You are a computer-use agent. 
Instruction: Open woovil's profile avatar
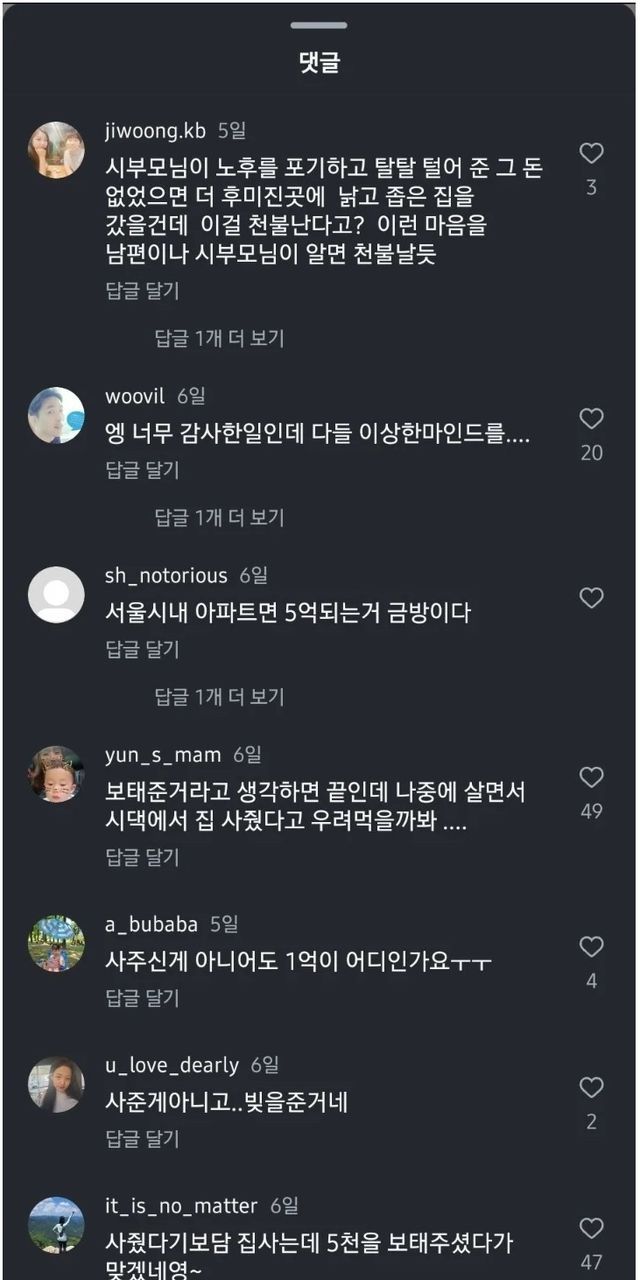pyautogui.click(x=56, y=415)
